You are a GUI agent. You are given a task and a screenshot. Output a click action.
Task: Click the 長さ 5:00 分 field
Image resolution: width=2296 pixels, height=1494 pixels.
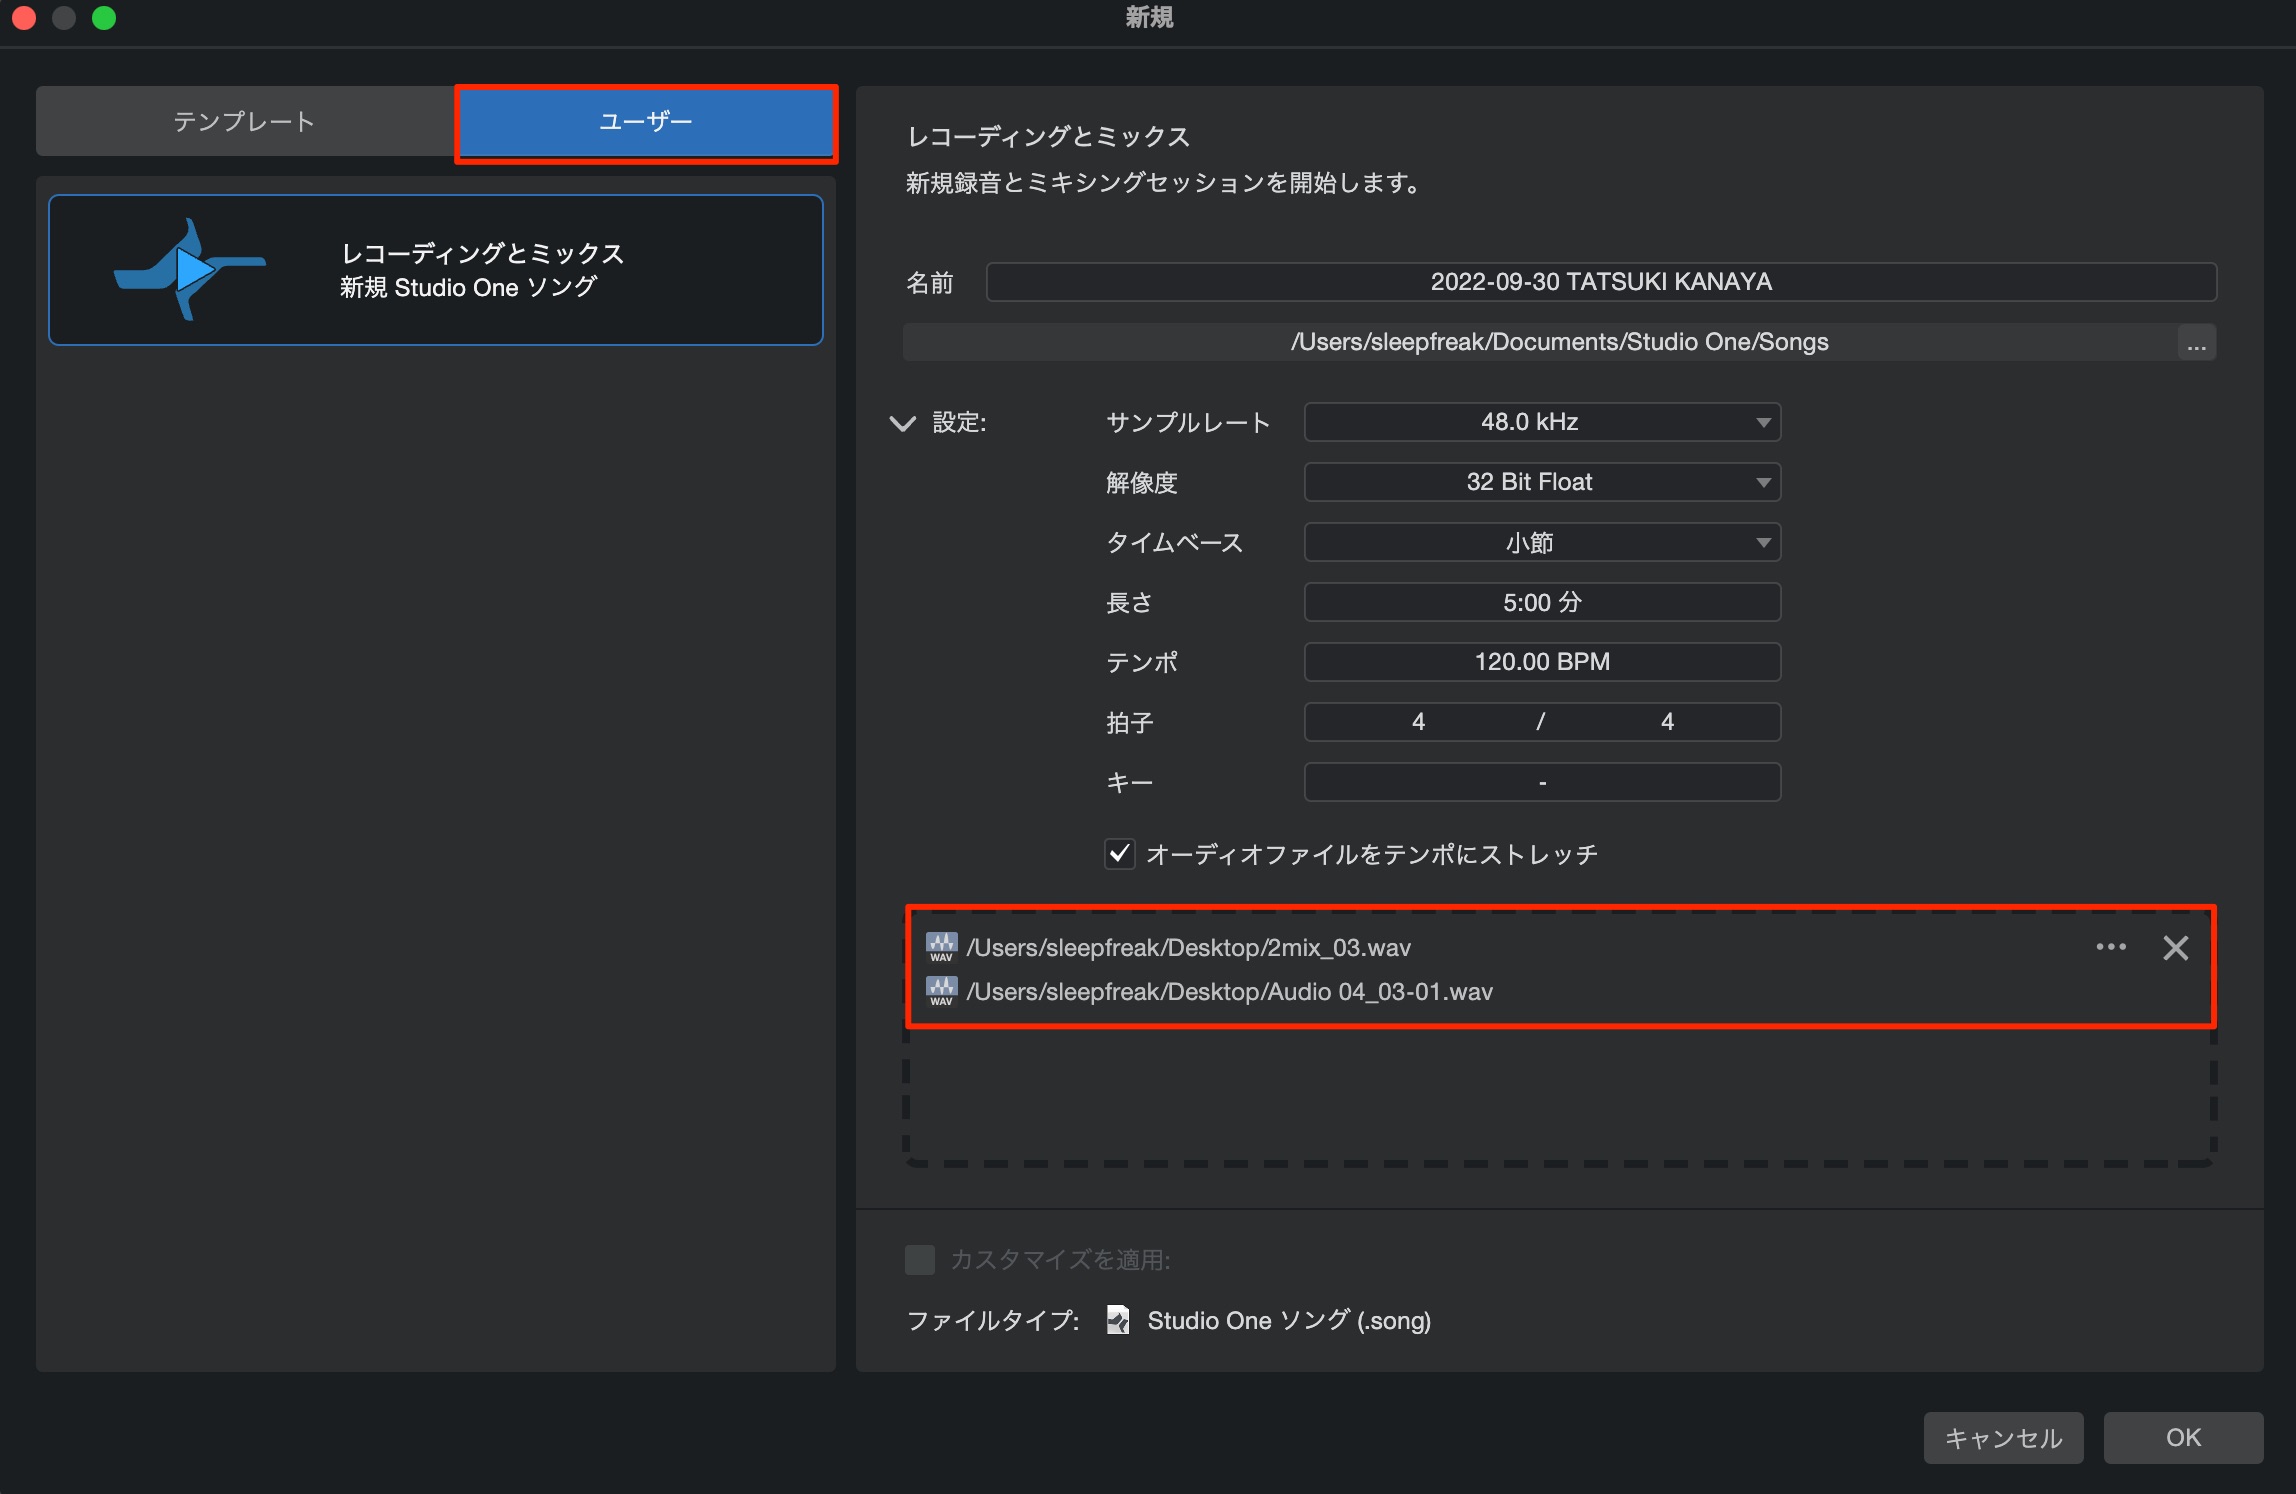click(1542, 602)
